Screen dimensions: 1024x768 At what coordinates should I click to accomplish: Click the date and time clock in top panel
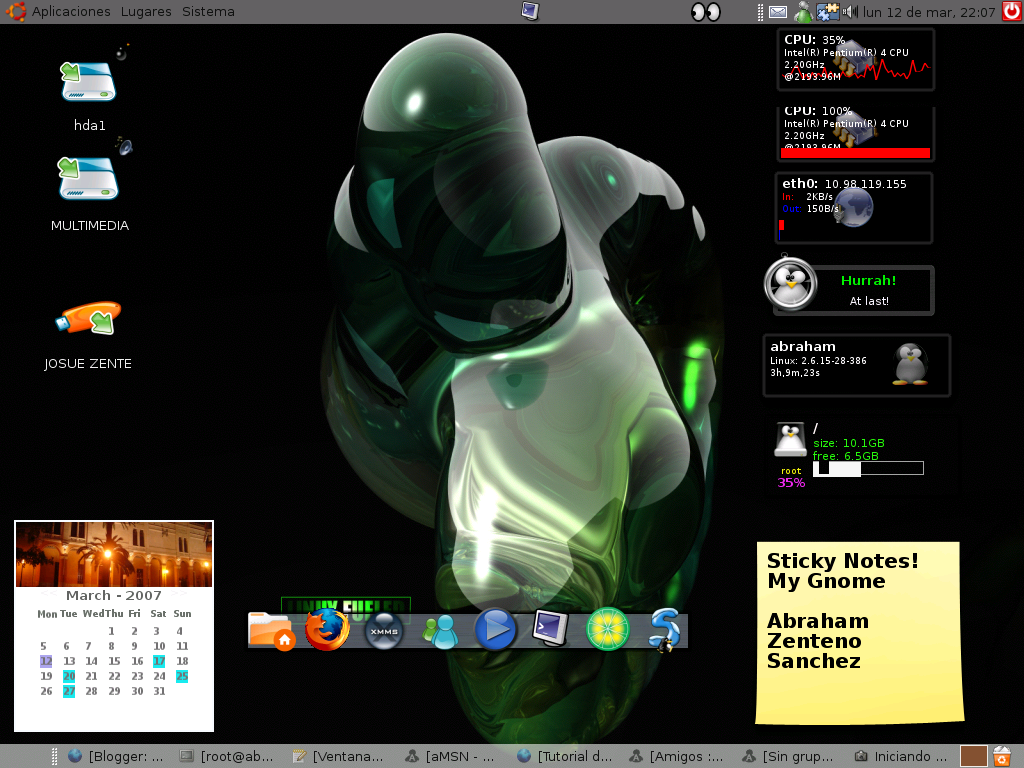pyautogui.click(x=929, y=12)
